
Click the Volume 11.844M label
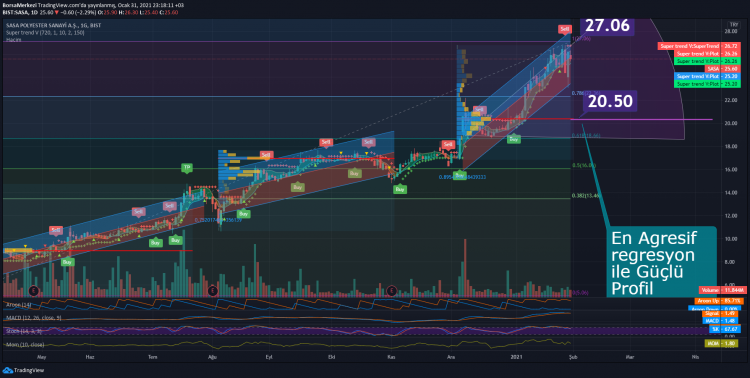click(x=723, y=290)
